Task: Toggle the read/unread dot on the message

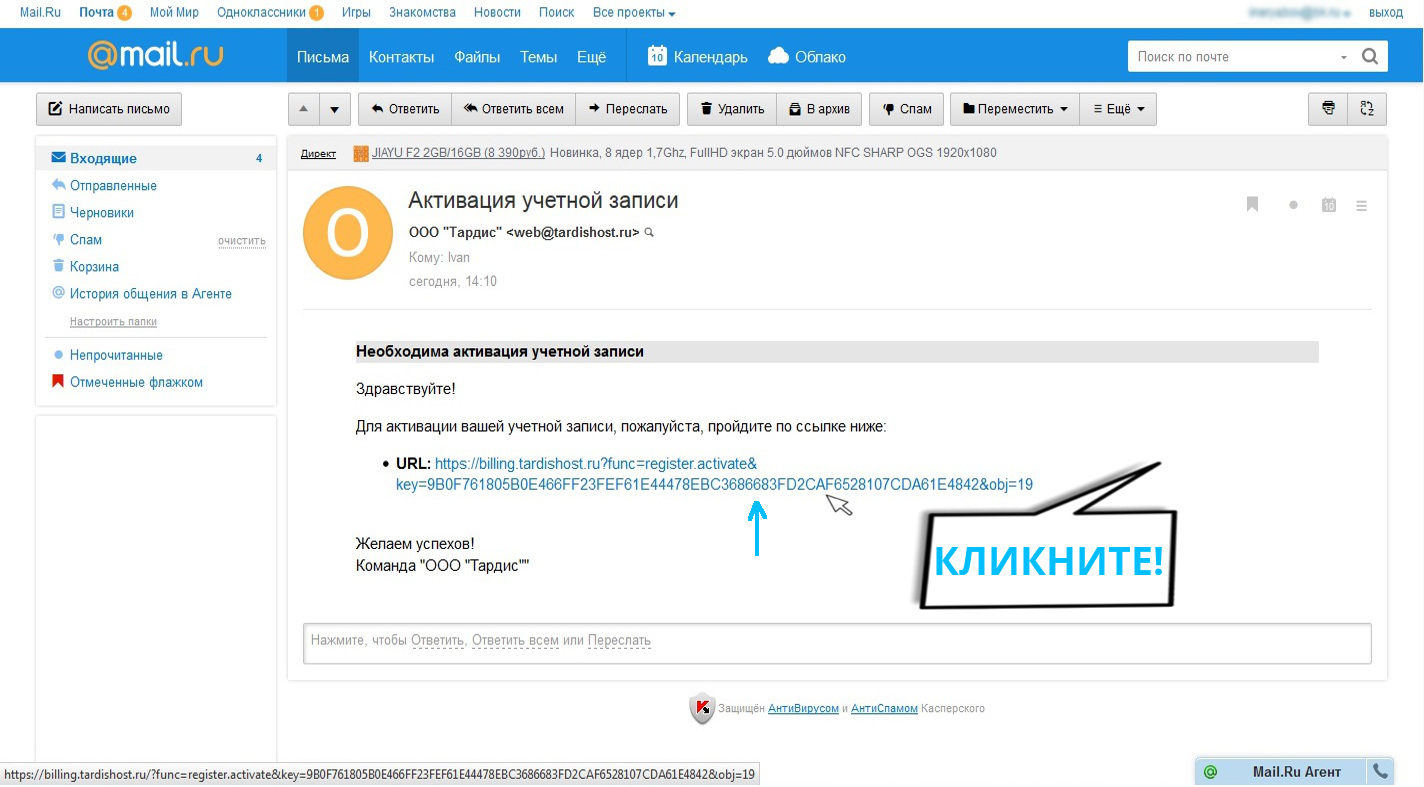Action: tap(1293, 205)
